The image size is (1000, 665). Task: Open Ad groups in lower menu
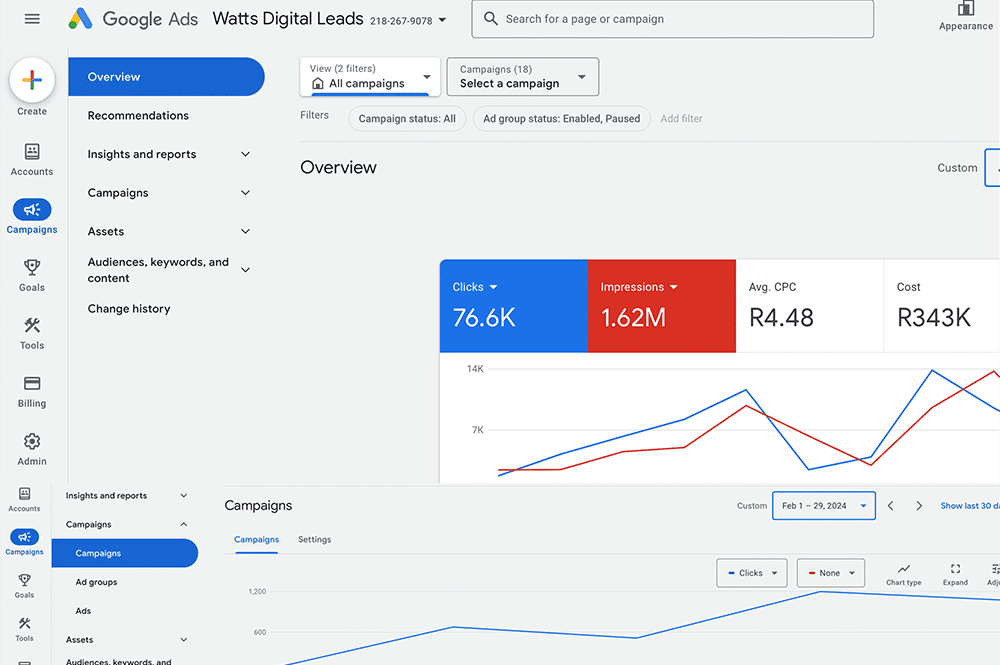pyautogui.click(x=96, y=582)
